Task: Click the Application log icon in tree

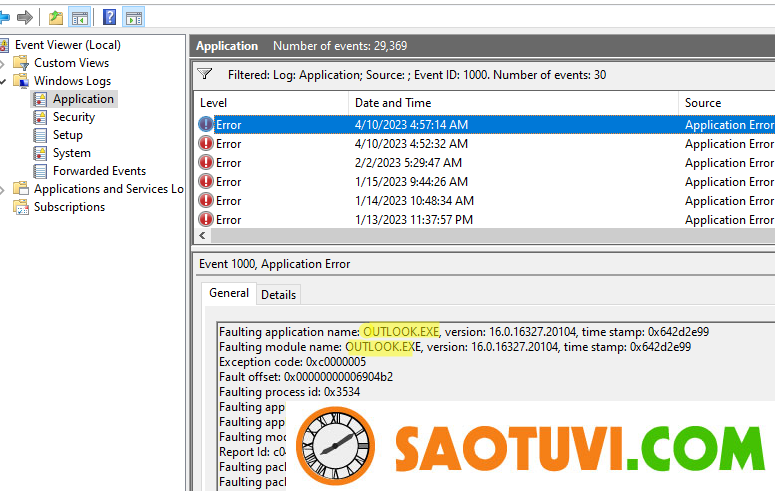Action: 40,99
